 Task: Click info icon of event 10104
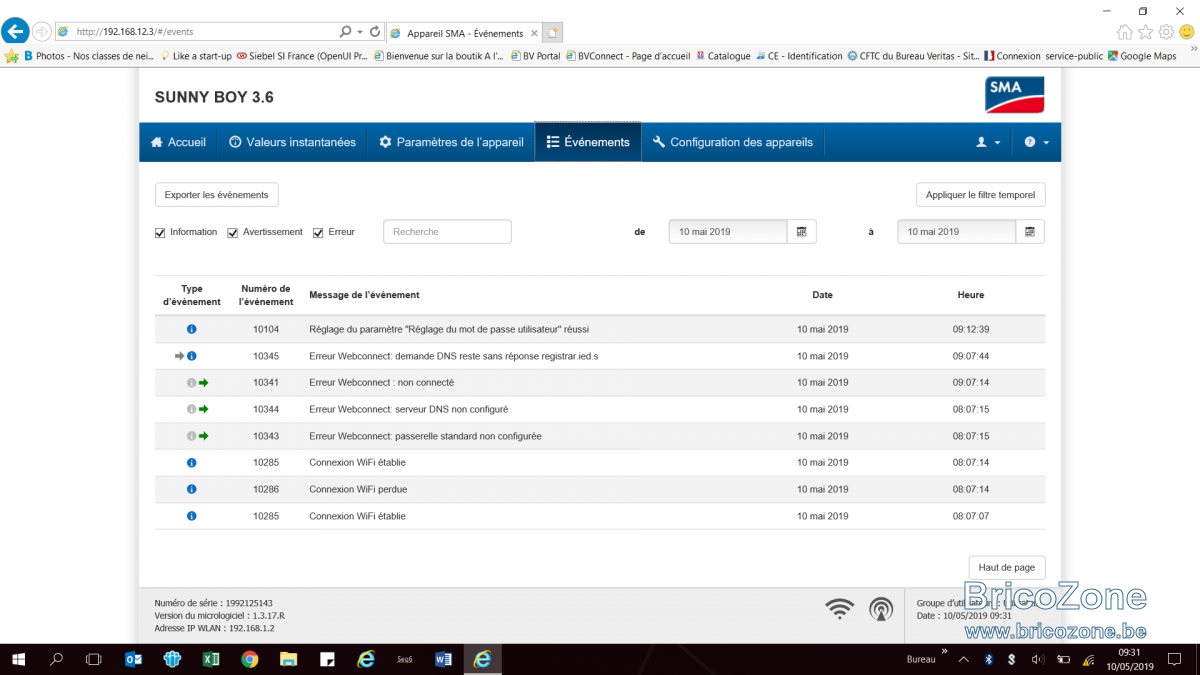pyautogui.click(x=192, y=329)
